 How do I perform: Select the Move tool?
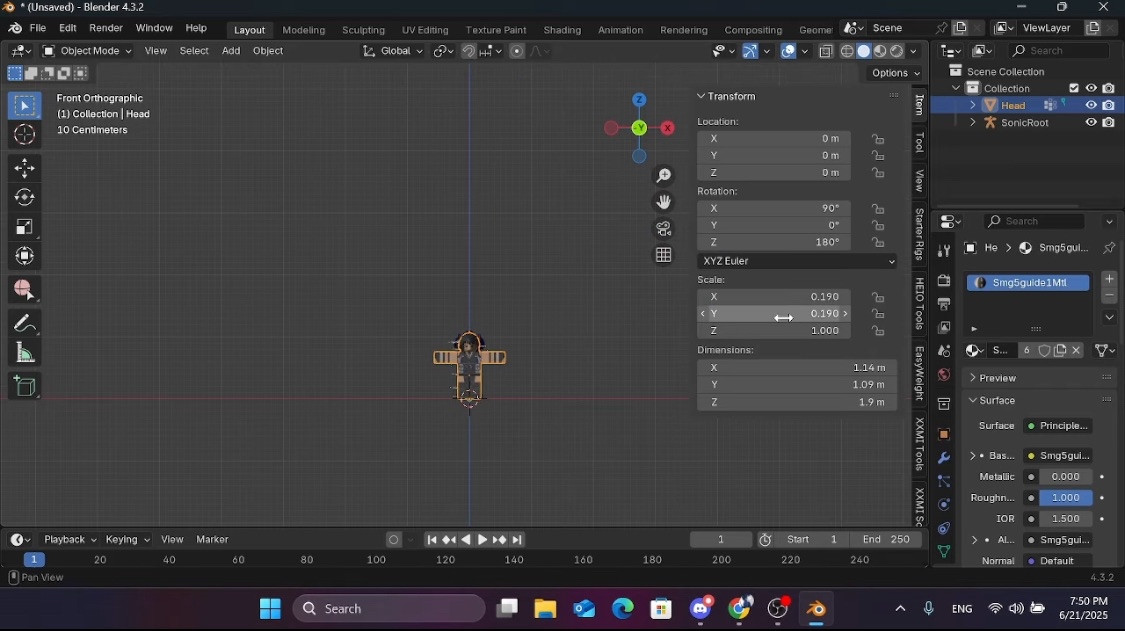click(x=24, y=168)
